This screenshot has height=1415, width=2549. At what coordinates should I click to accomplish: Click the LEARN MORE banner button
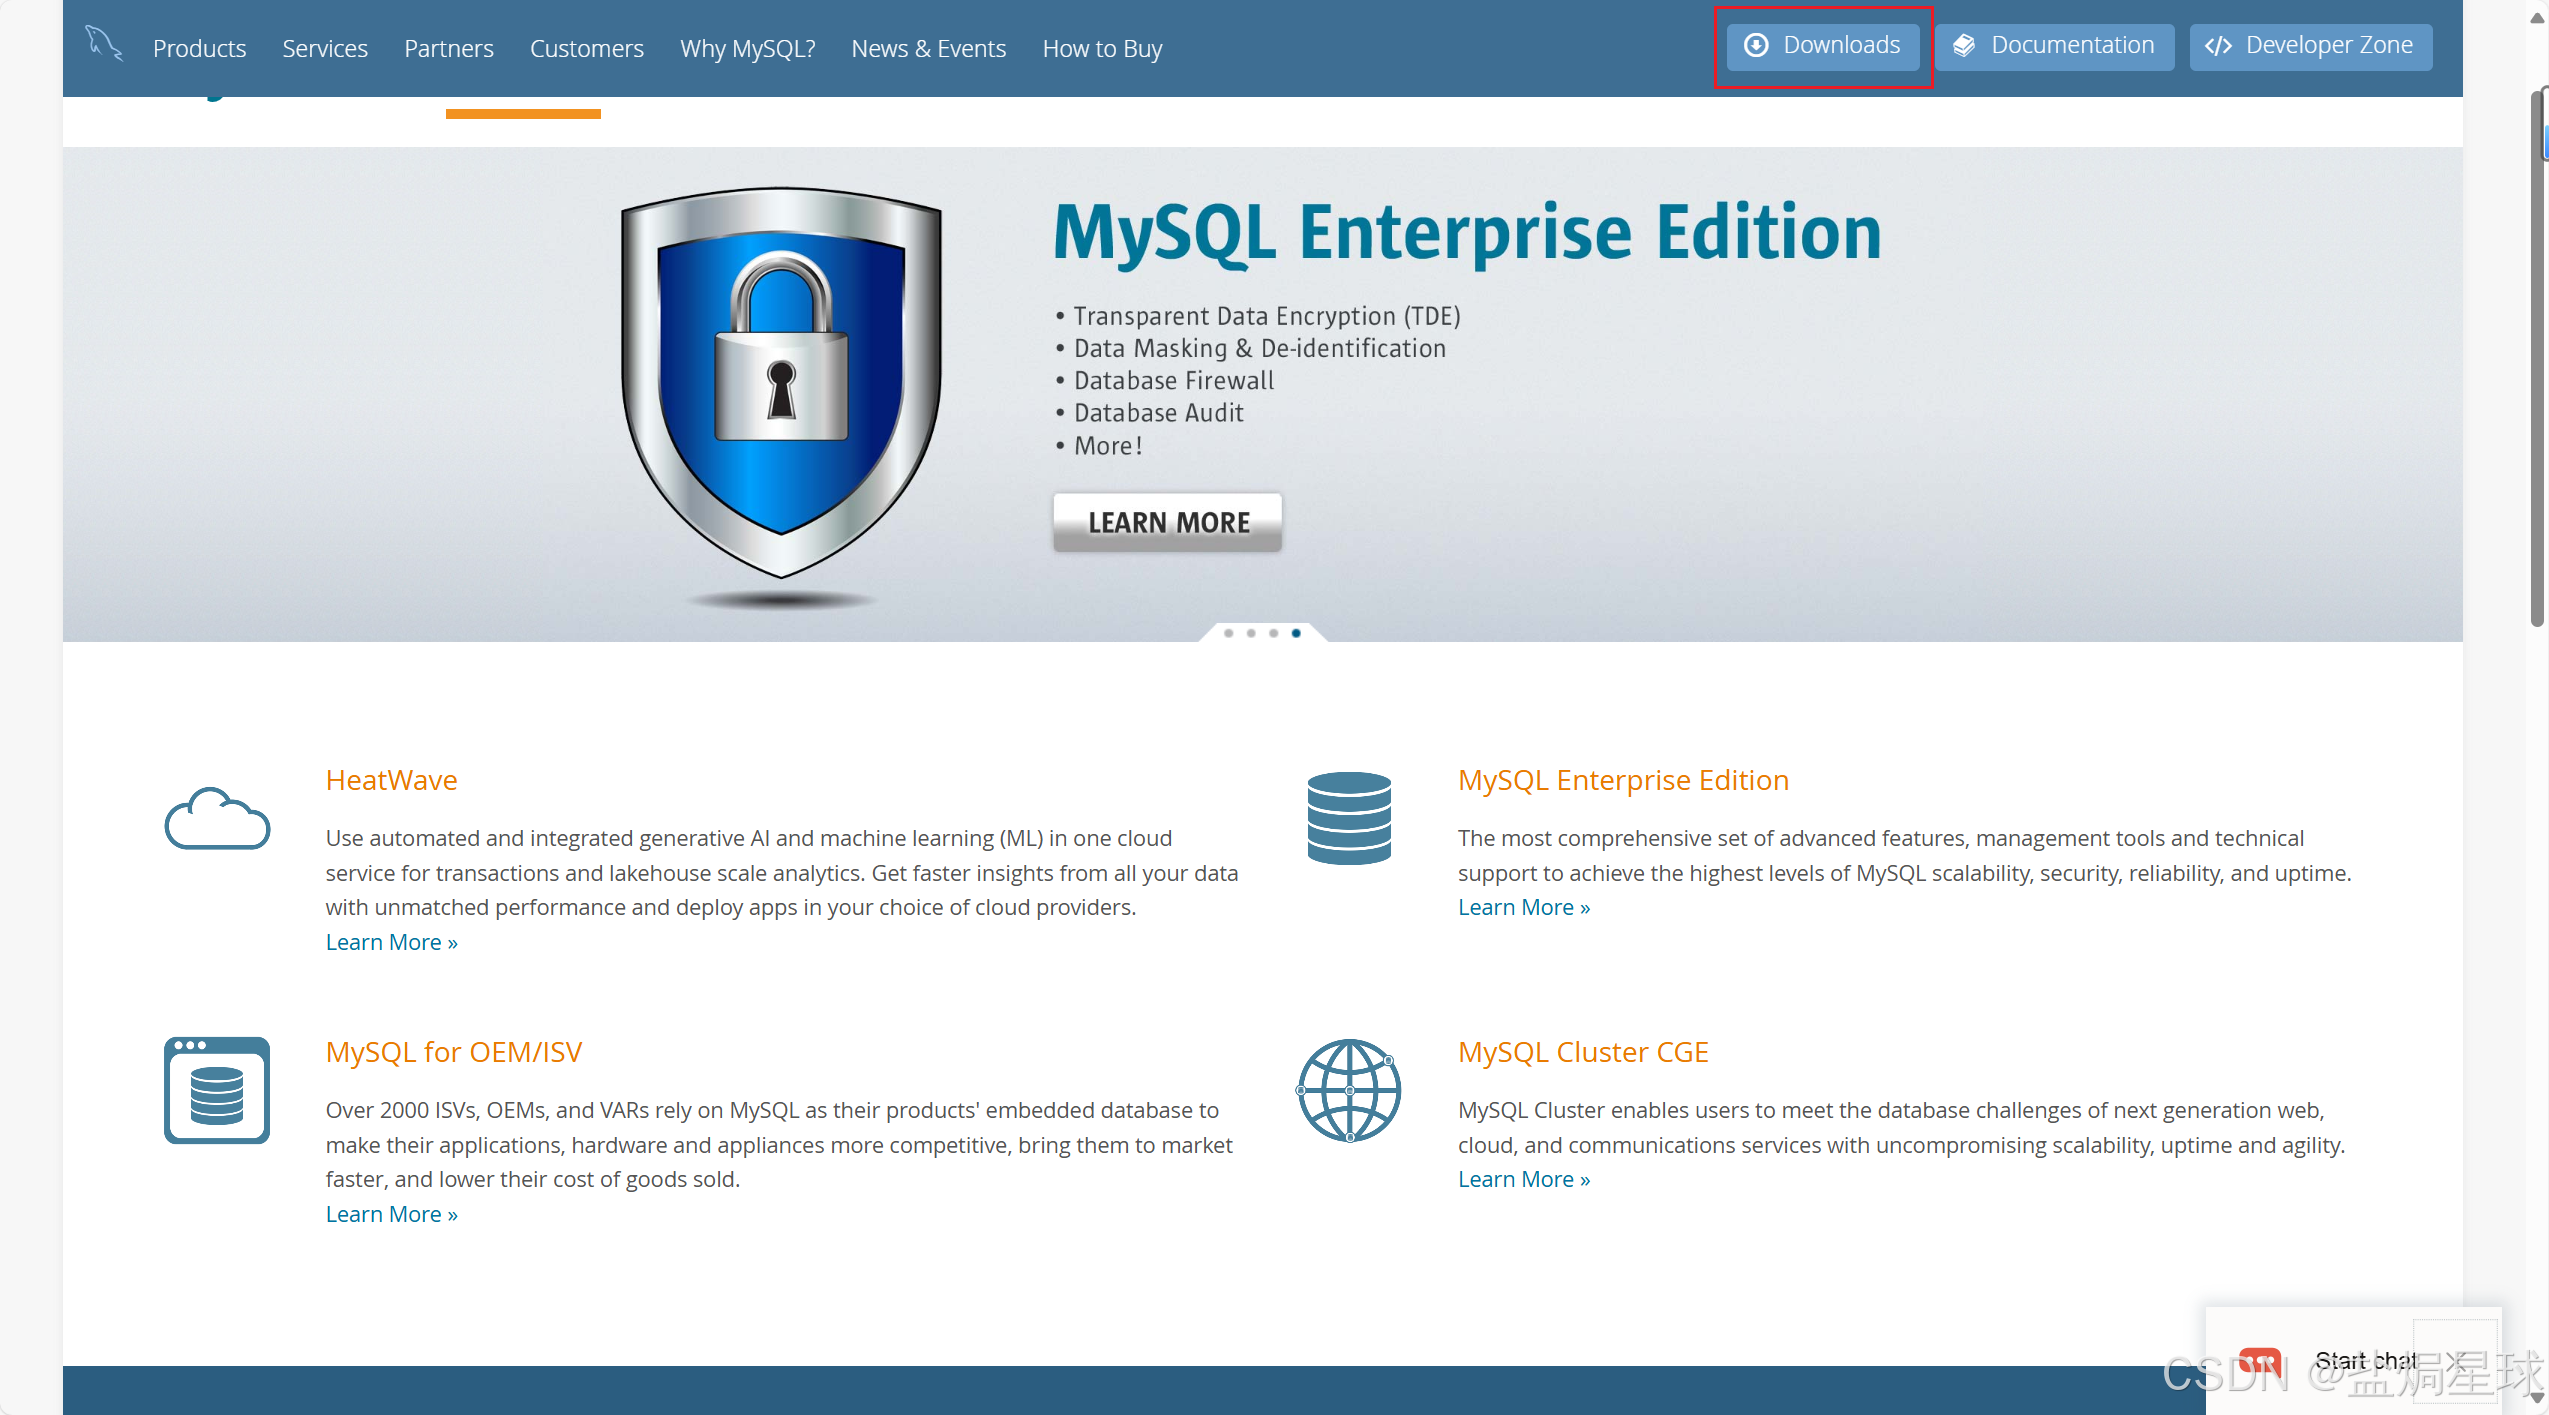click(x=1167, y=522)
